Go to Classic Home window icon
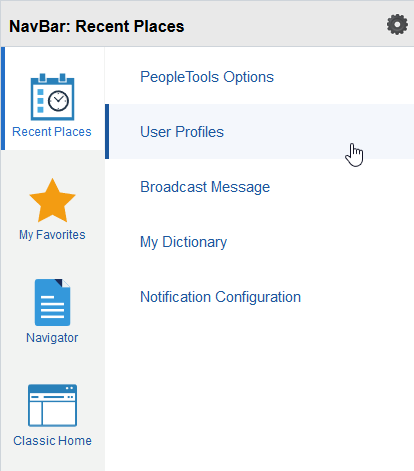The image size is (414, 471). click(52, 405)
